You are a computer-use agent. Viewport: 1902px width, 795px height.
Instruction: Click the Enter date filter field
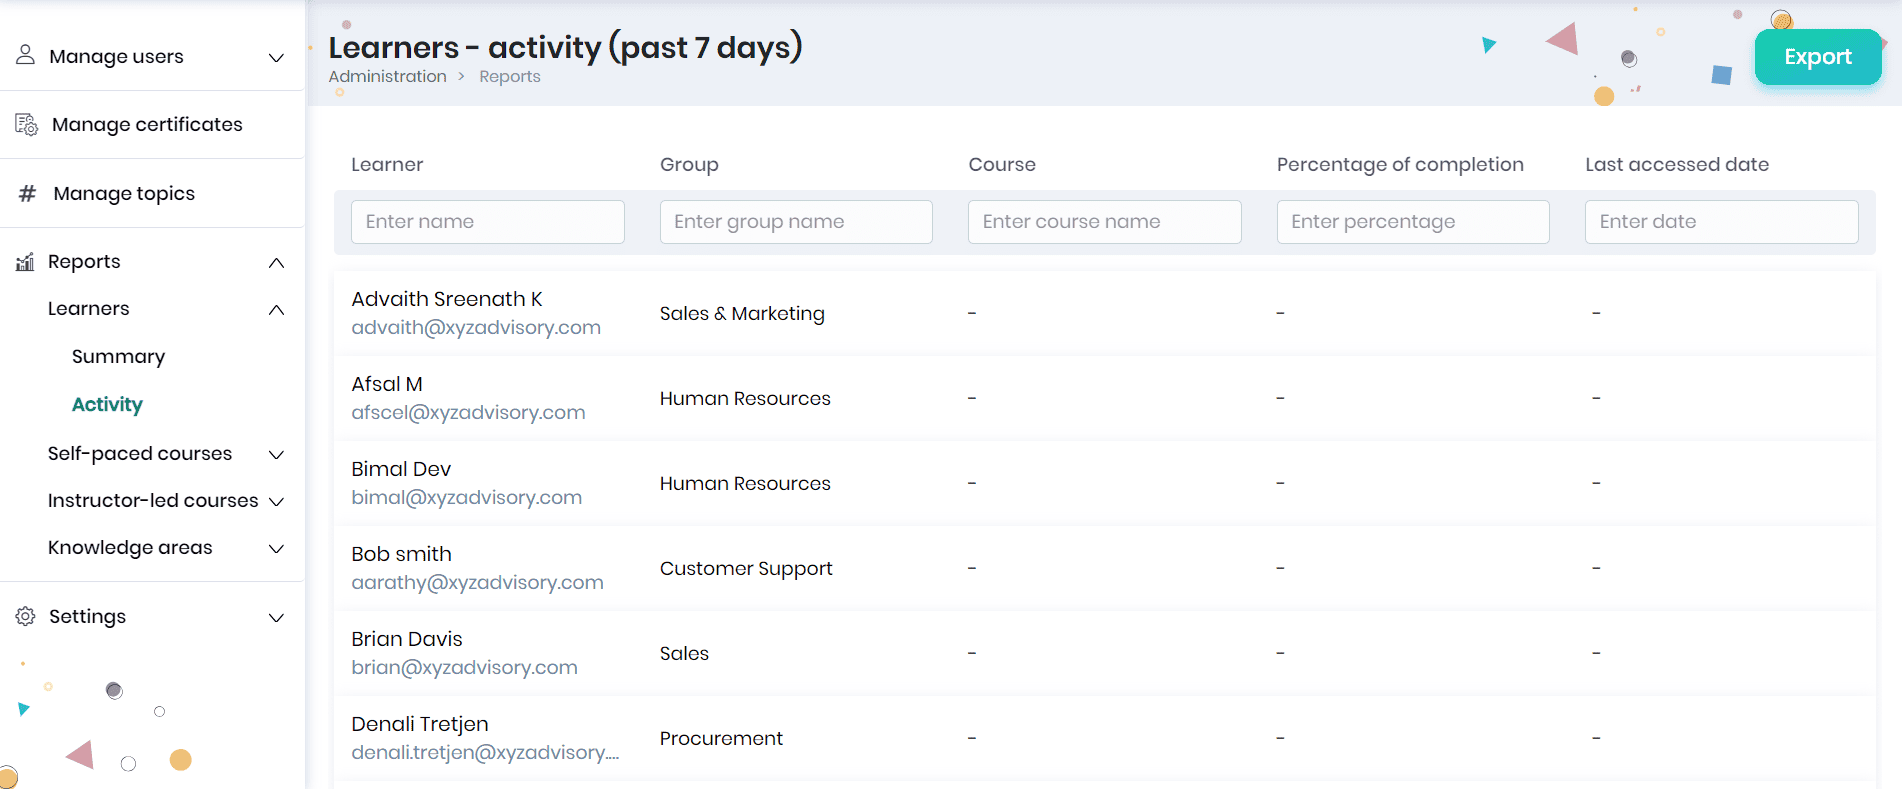pos(1720,222)
